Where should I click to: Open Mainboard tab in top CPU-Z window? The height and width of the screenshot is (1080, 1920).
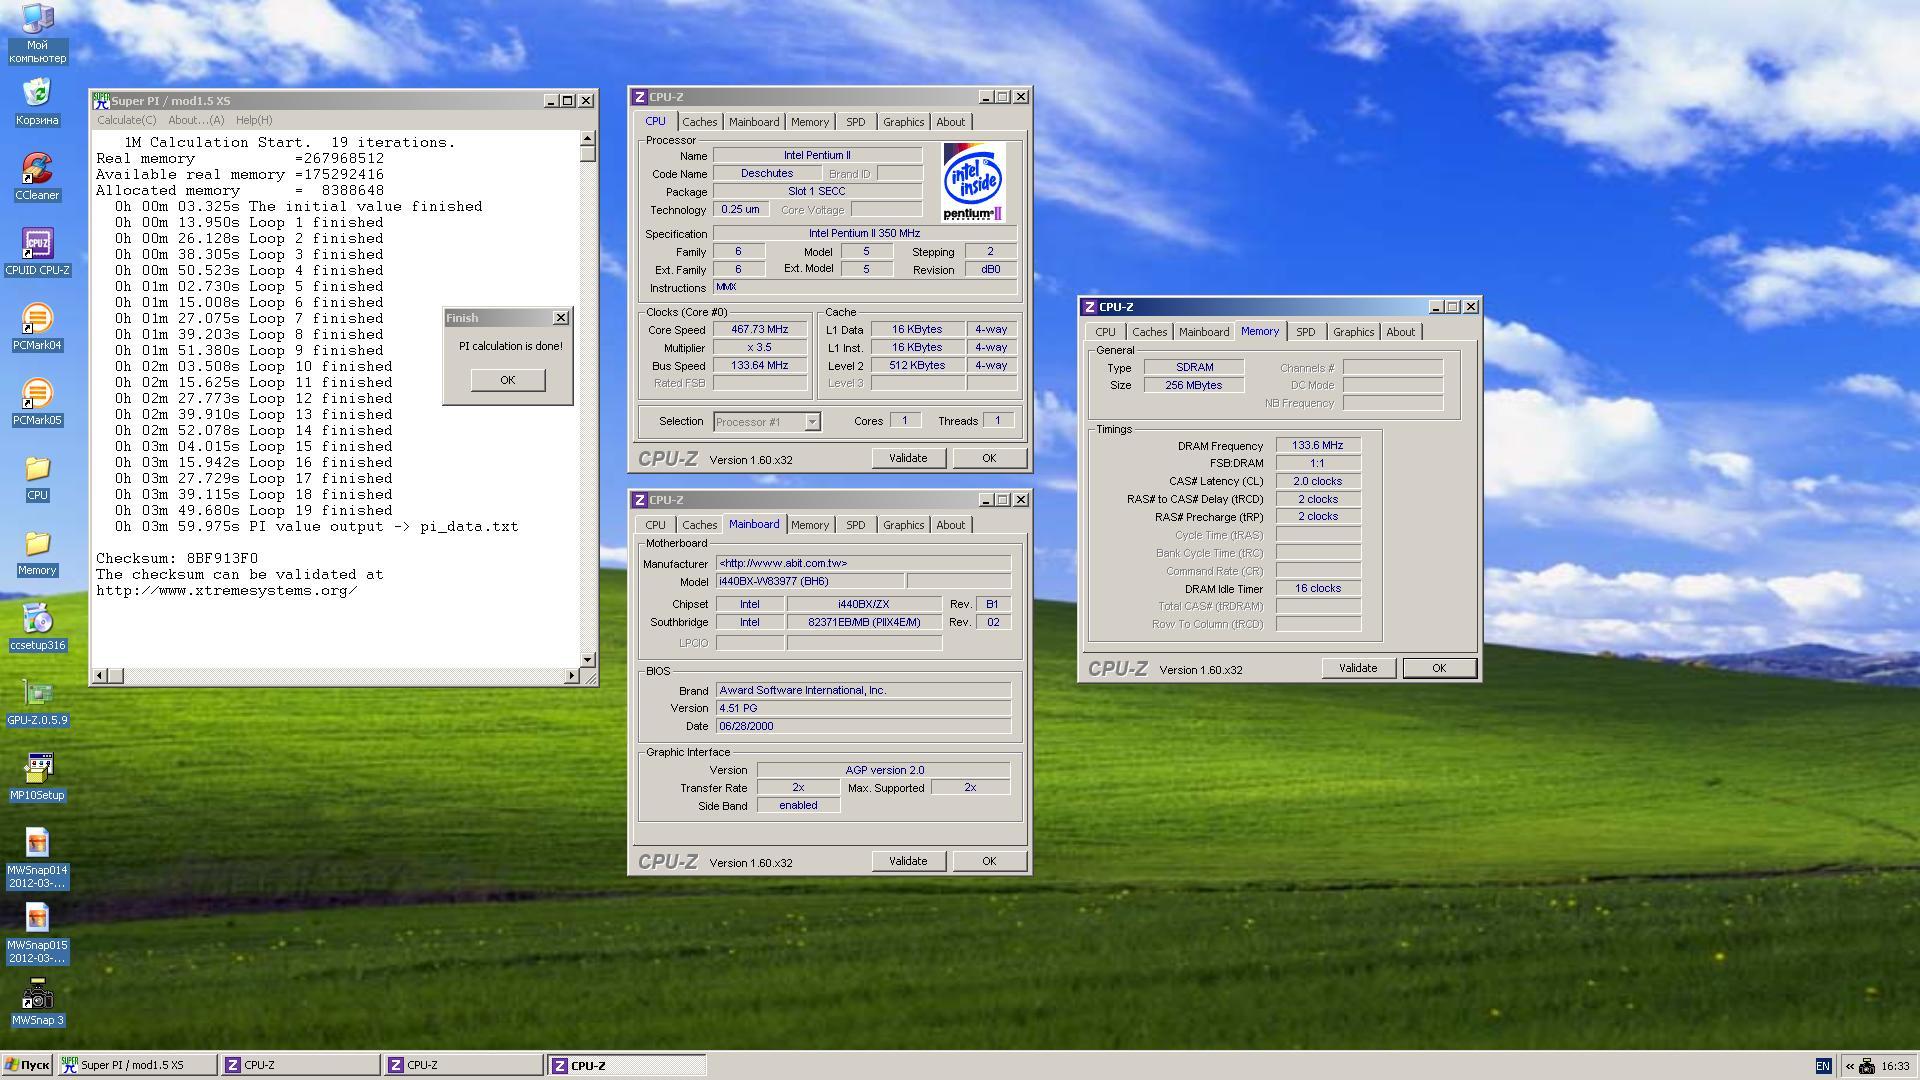(x=754, y=122)
